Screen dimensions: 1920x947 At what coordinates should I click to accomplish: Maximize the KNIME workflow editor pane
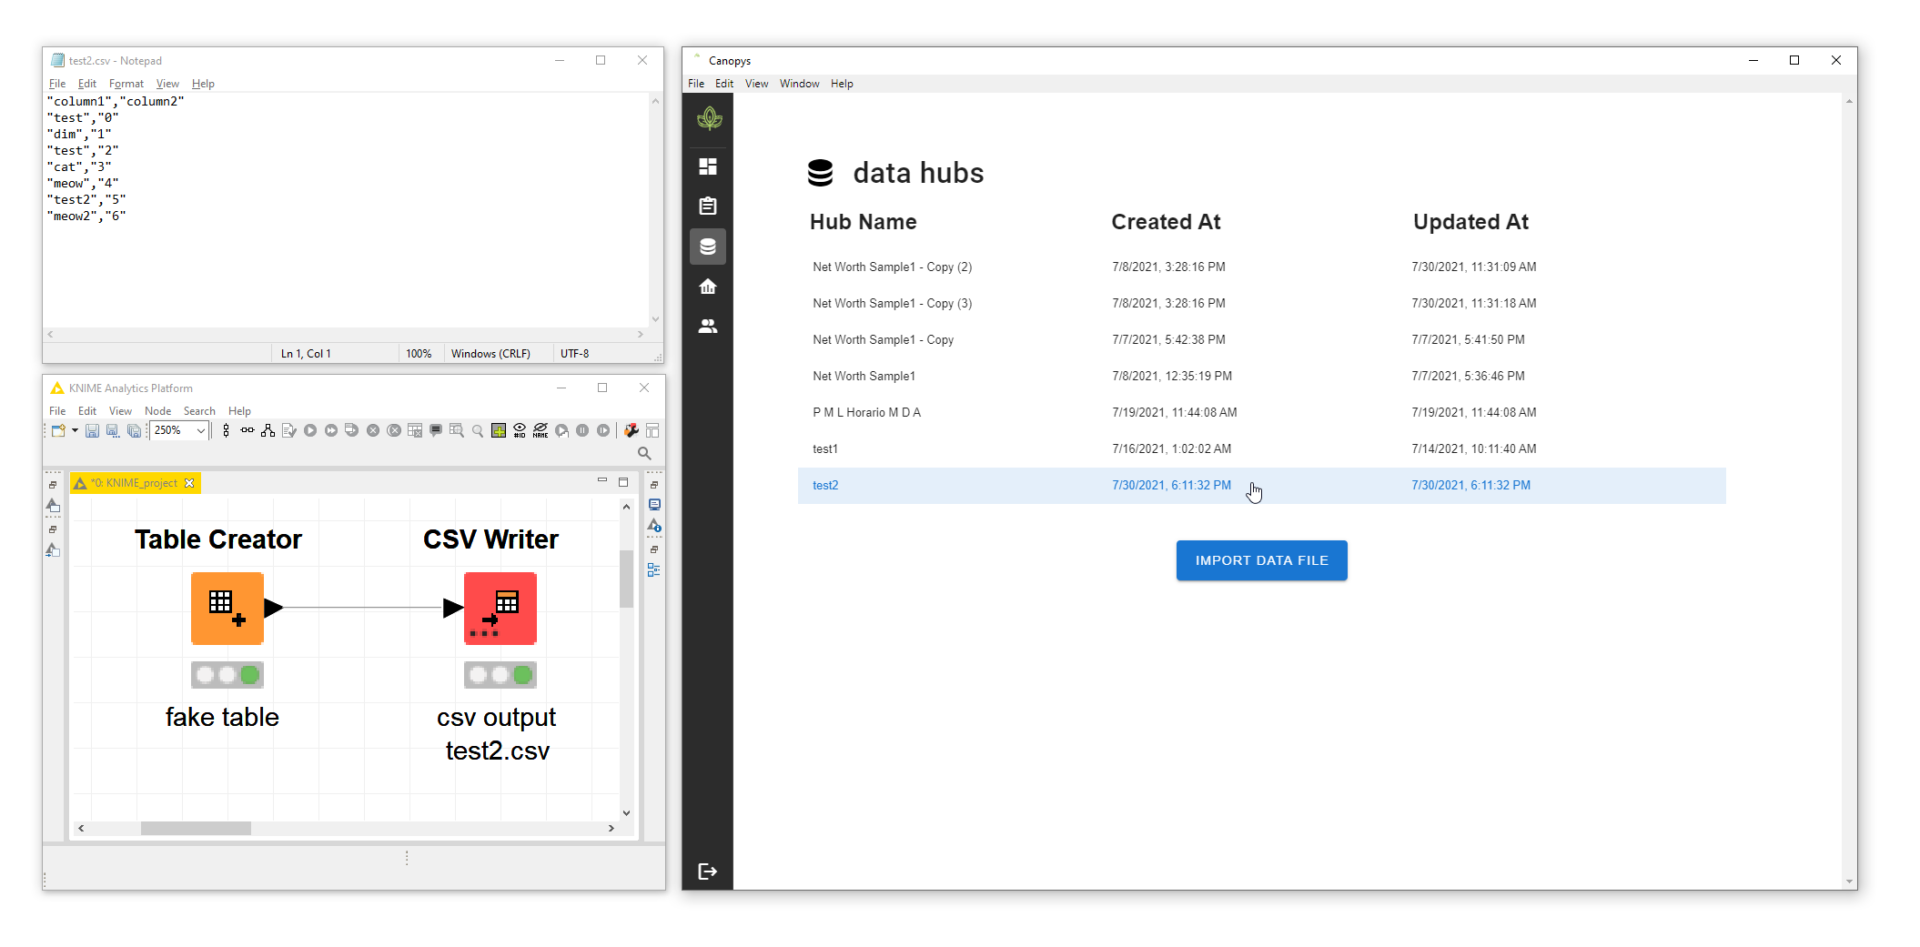(x=623, y=482)
